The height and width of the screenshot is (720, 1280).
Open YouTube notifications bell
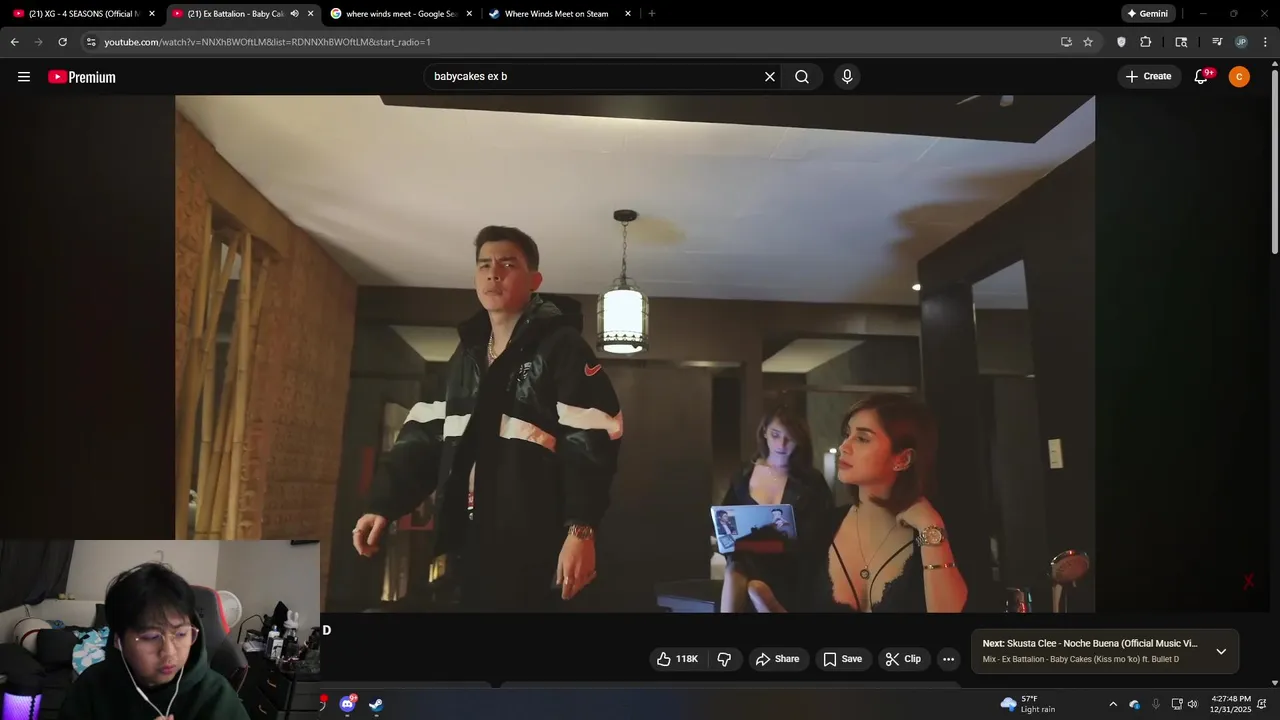click(x=1202, y=77)
